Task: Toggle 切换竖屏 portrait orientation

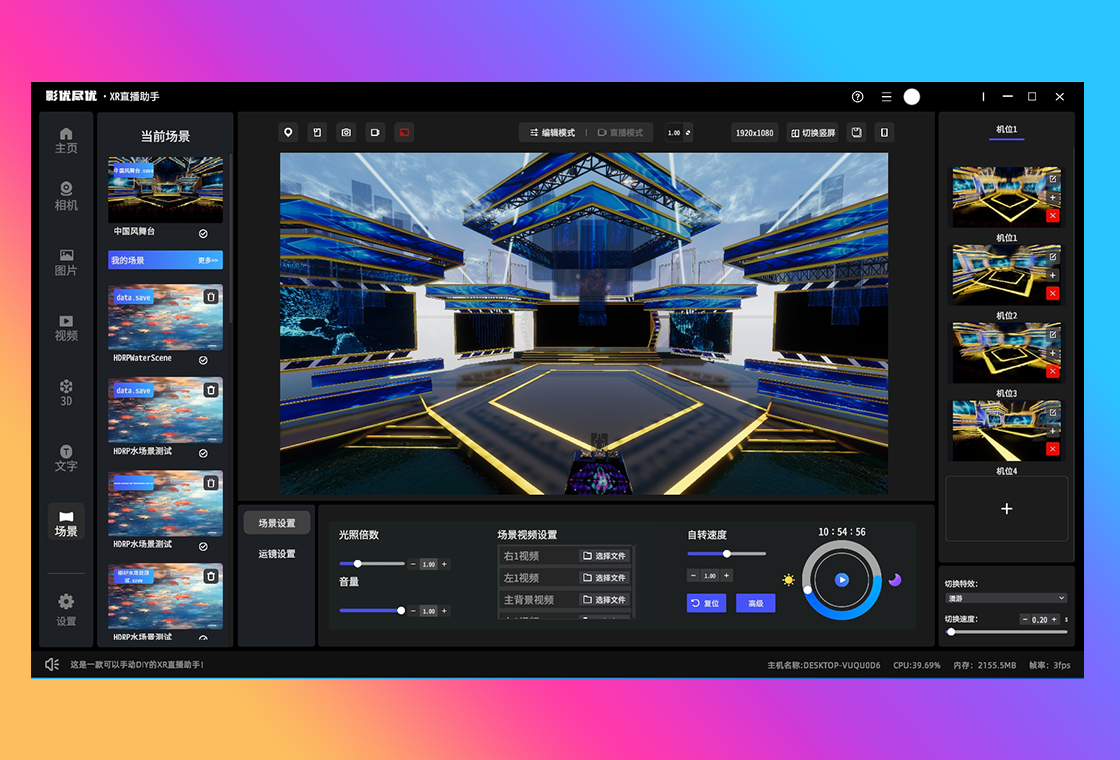Action: coord(813,133)
